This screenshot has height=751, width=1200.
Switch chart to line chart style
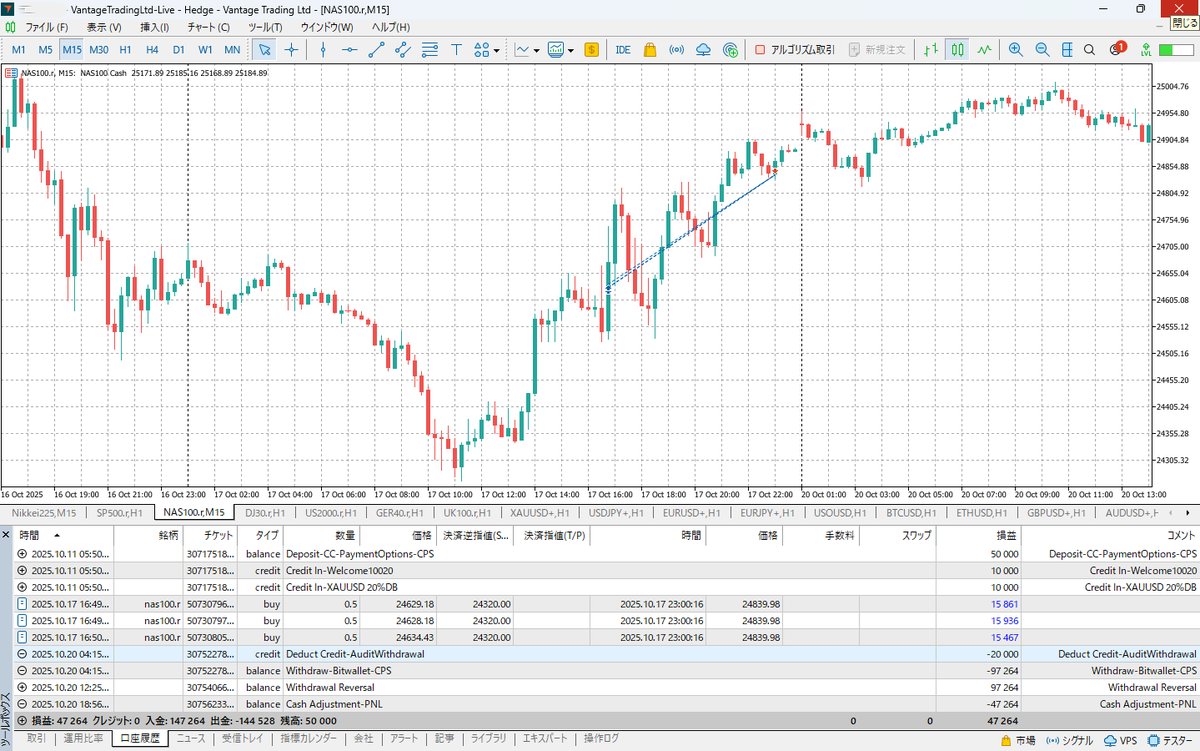click(x=985, y=49)
